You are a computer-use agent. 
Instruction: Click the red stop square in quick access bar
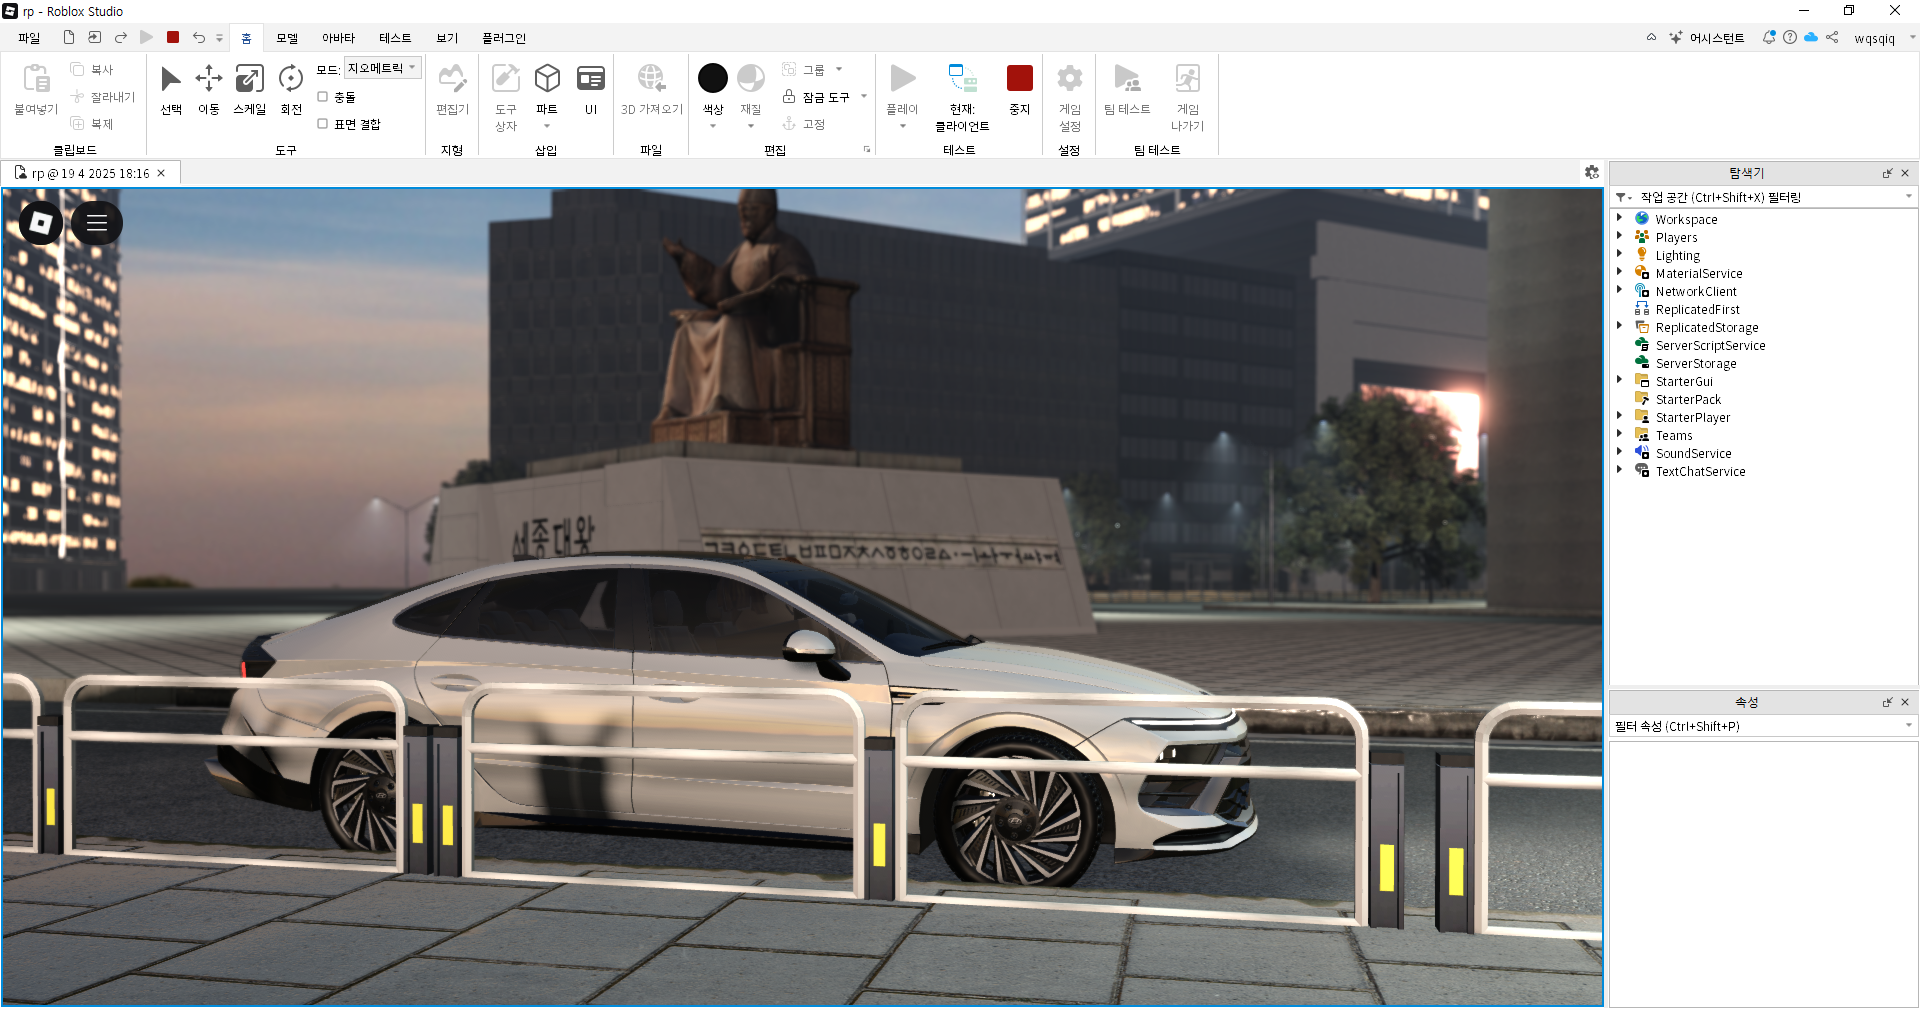click(x=173, y=37)
